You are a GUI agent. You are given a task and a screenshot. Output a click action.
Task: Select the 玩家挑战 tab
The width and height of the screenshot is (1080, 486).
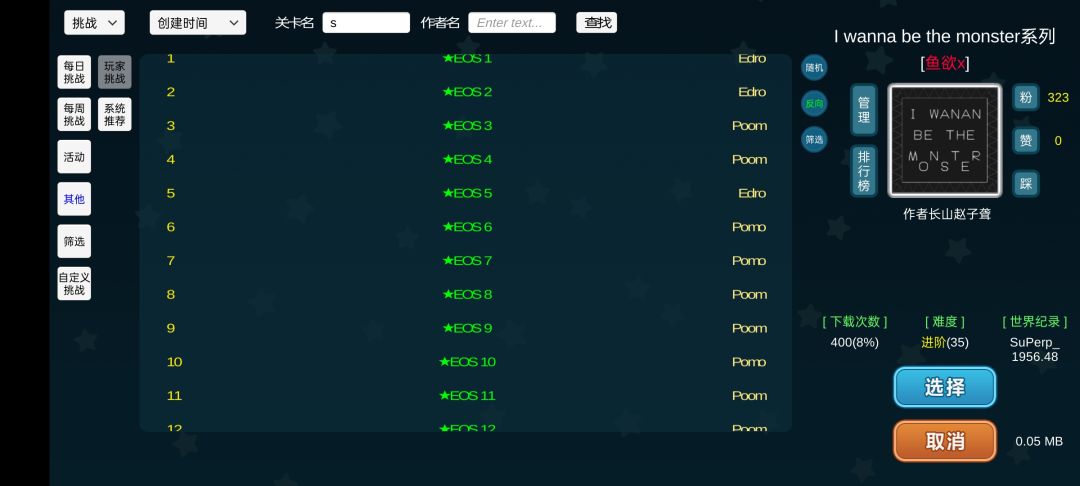[x=114, y=72]
